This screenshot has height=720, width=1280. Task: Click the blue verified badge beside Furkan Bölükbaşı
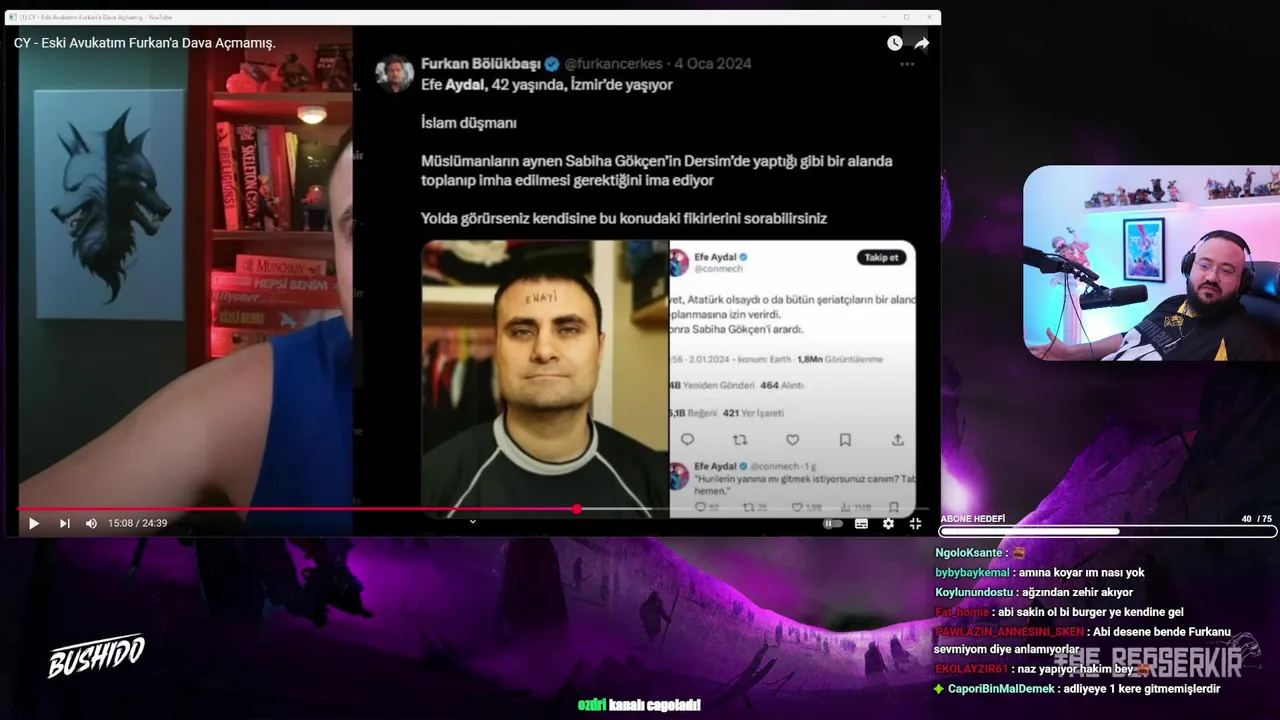pyautogui.click(x=551, y=63)
